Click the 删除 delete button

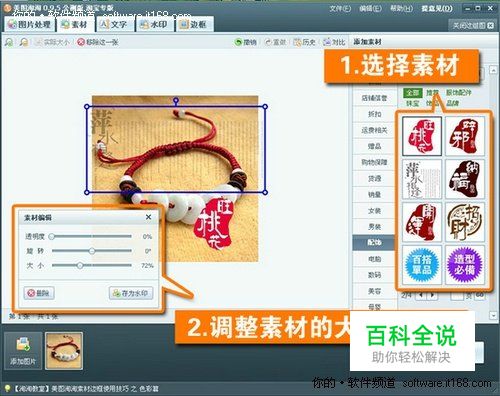point(39,293)
